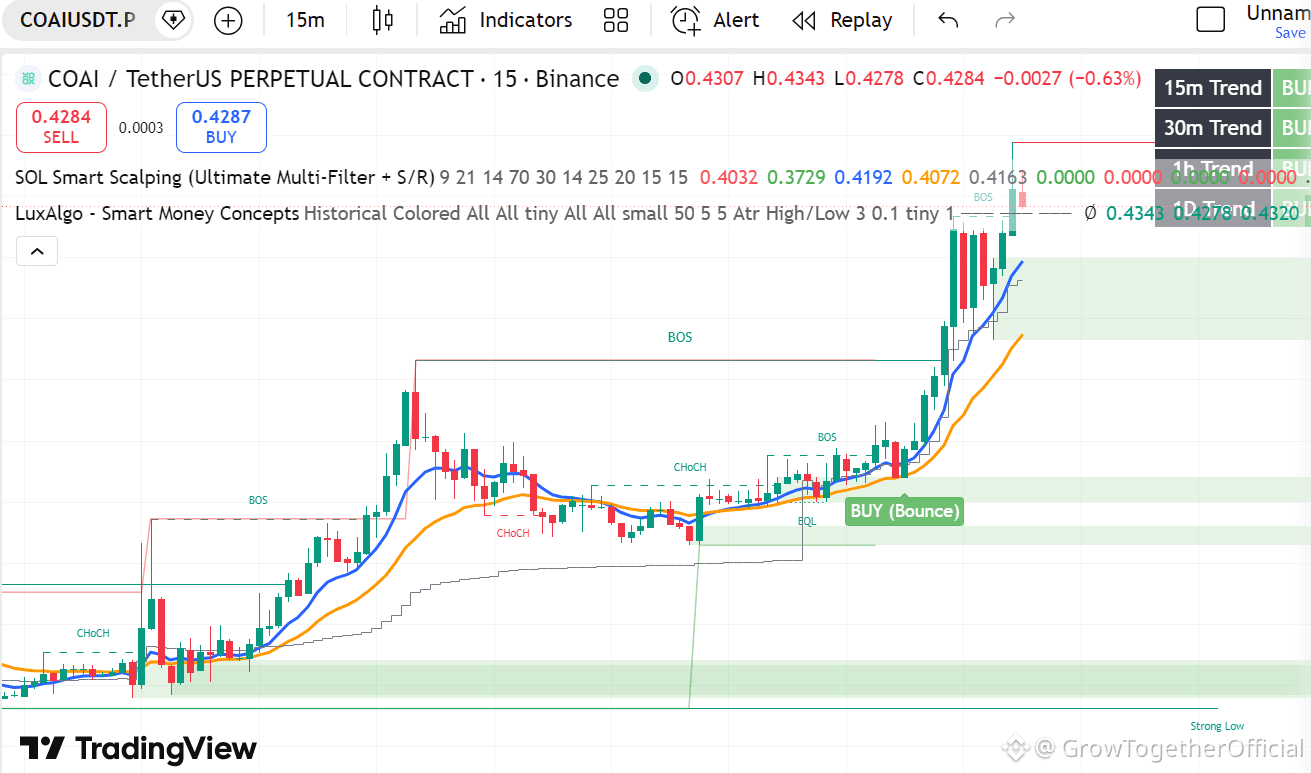The height and width of the screenshot is (773, 1311).
Task: Open the 15m time interval selector
Action: coord(305,20)
